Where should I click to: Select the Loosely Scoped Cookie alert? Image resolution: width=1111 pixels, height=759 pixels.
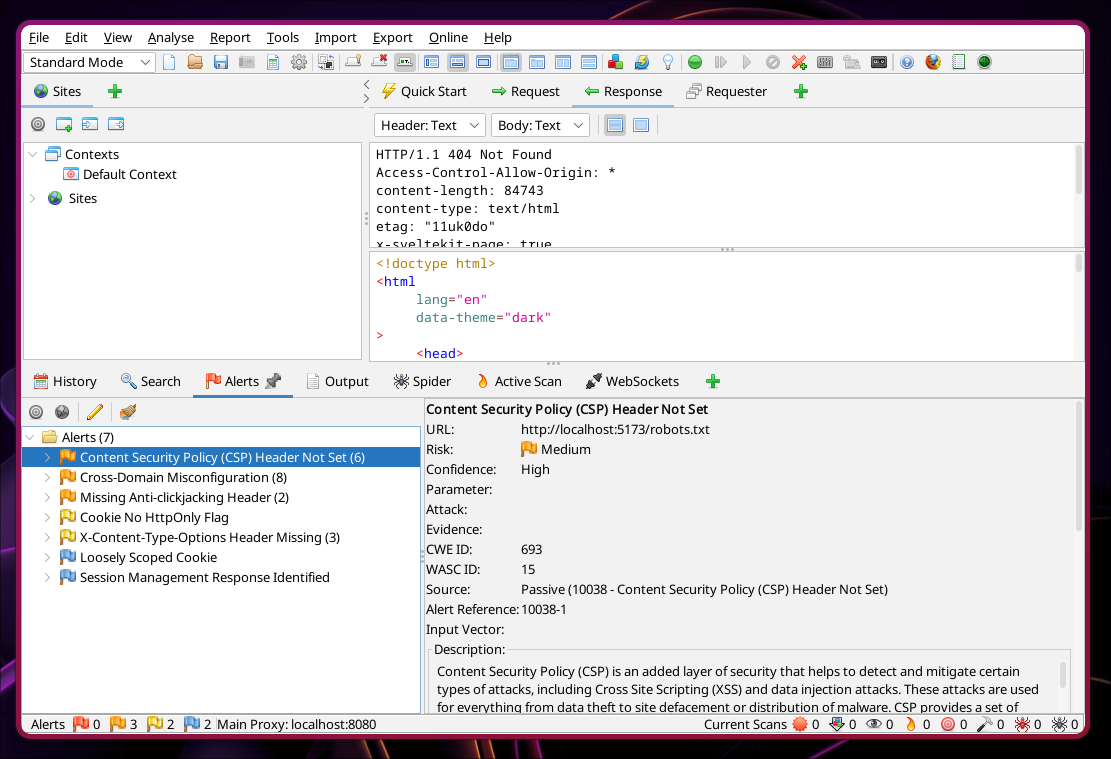(148, 558)
